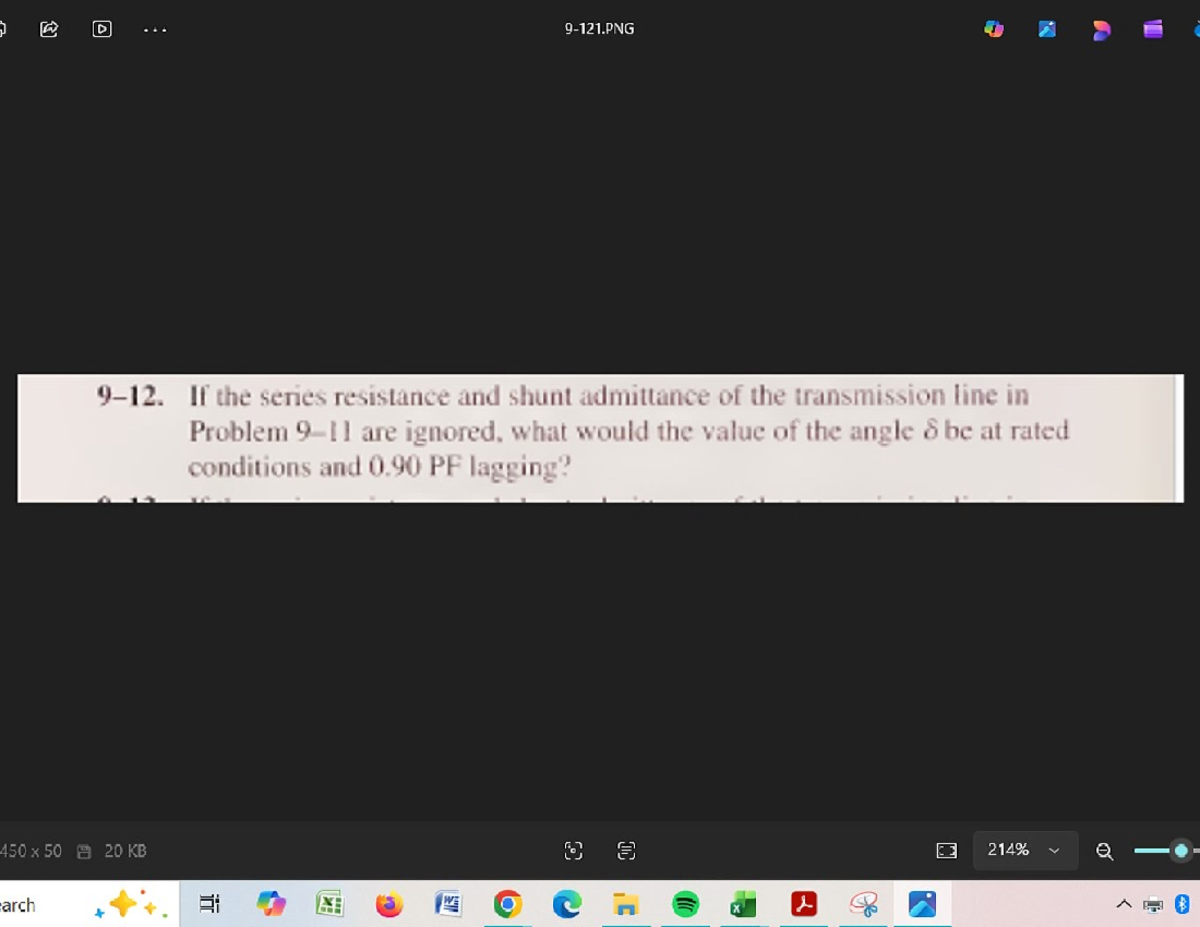The width and height of the screenshot is (1200, 927).
Task: Open Clipchamp video editor icon
Action: click(x=1152, y=30)
